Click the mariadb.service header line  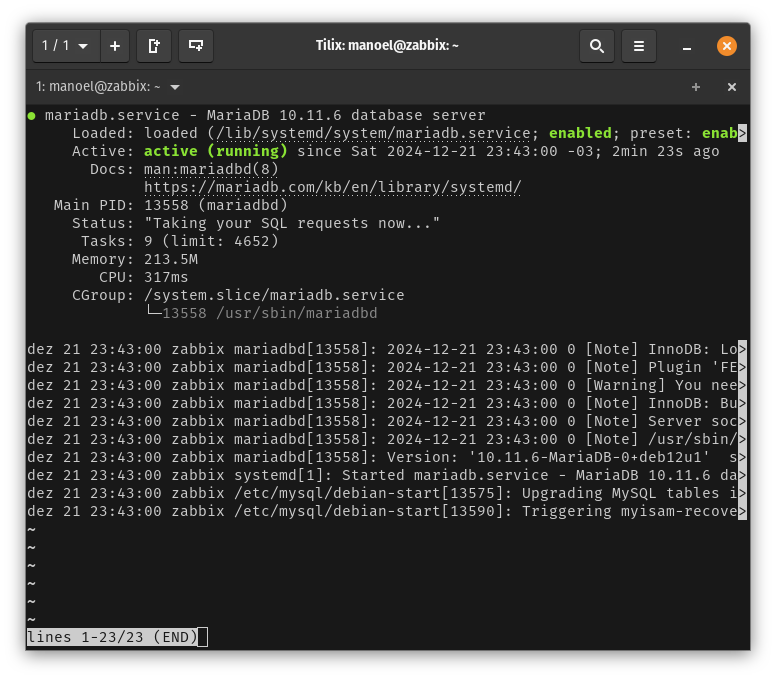click(265, 115)
